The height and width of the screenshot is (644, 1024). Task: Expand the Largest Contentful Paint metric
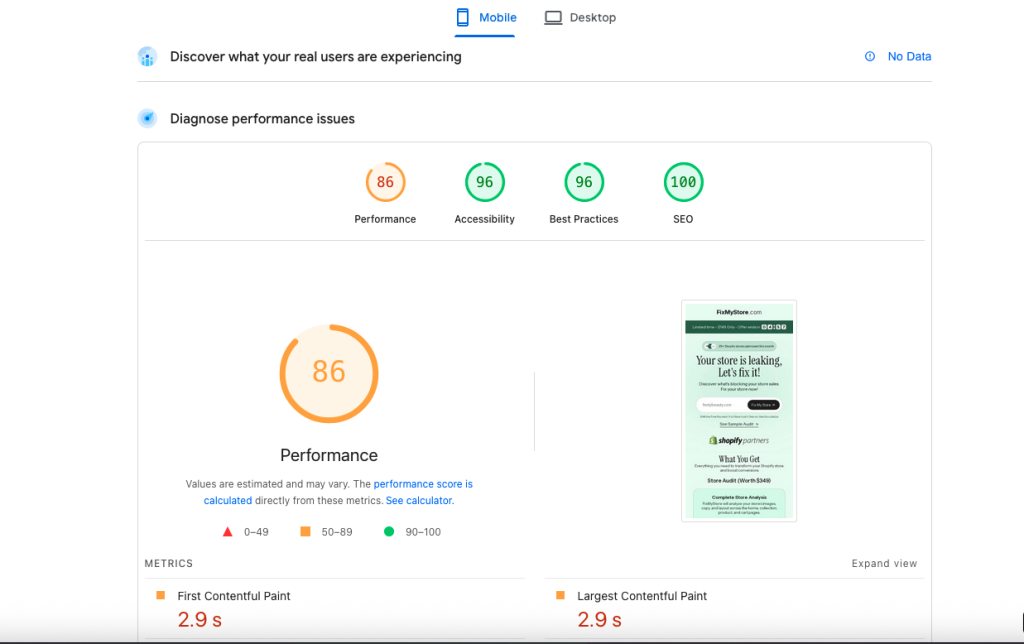pyautogui.click(x=642, y=596)
